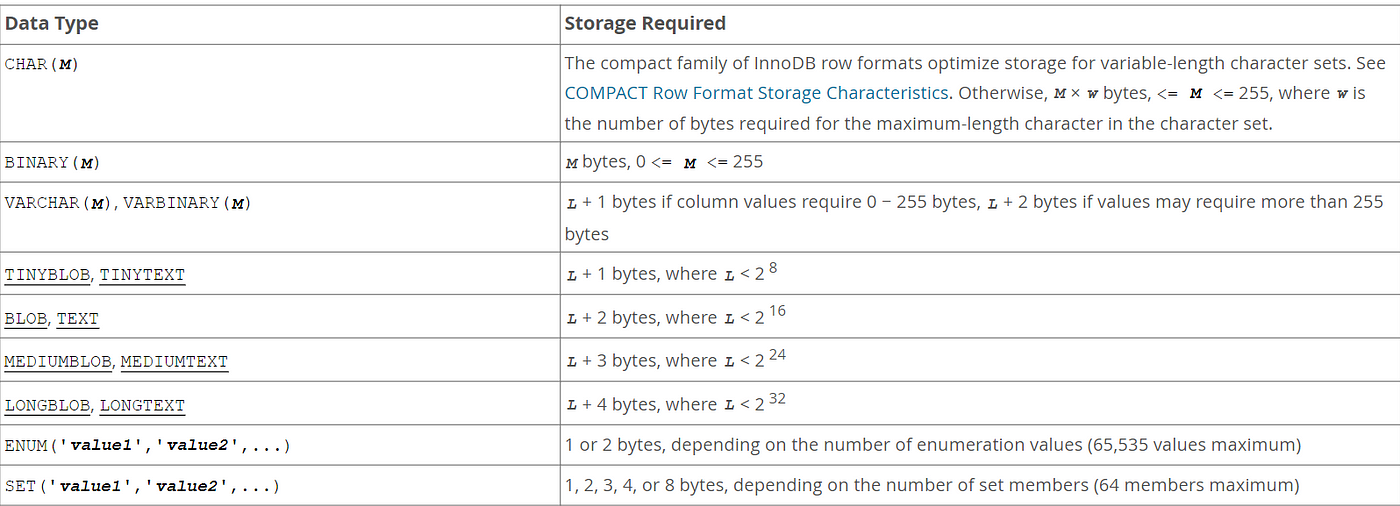Click the SET storage description text
The height and width of the screenshot is (506, 1400).
click(x=932, y=485)
